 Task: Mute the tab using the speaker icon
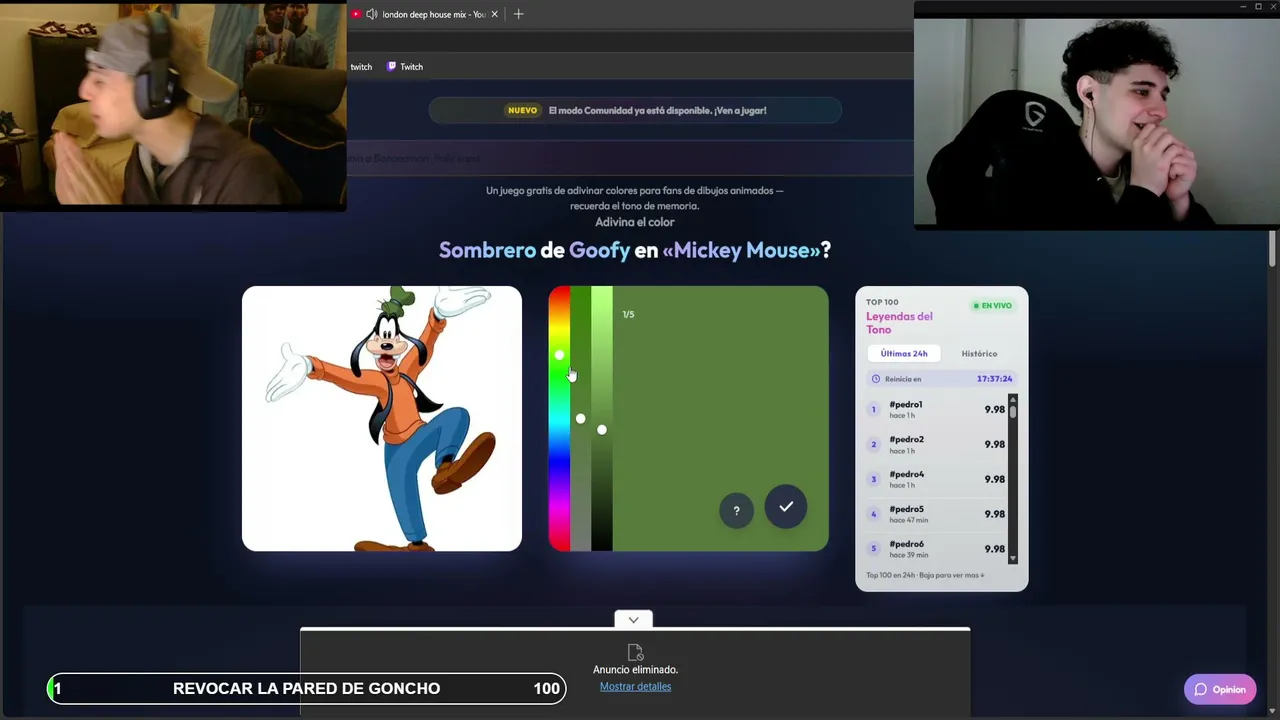(372, 14)
